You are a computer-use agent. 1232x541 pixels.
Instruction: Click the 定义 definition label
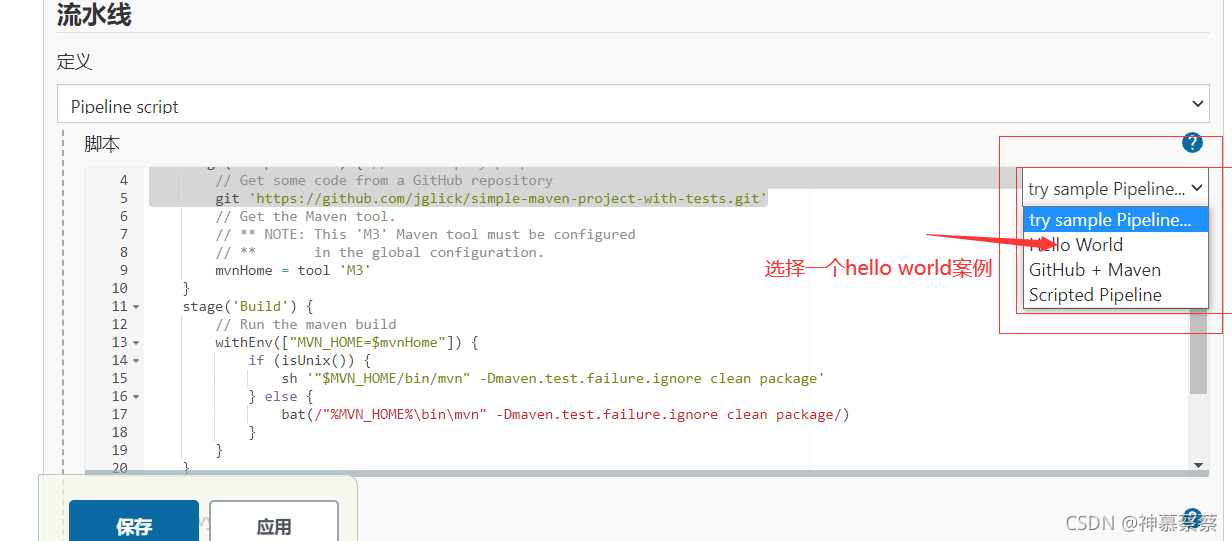[74, 61]
